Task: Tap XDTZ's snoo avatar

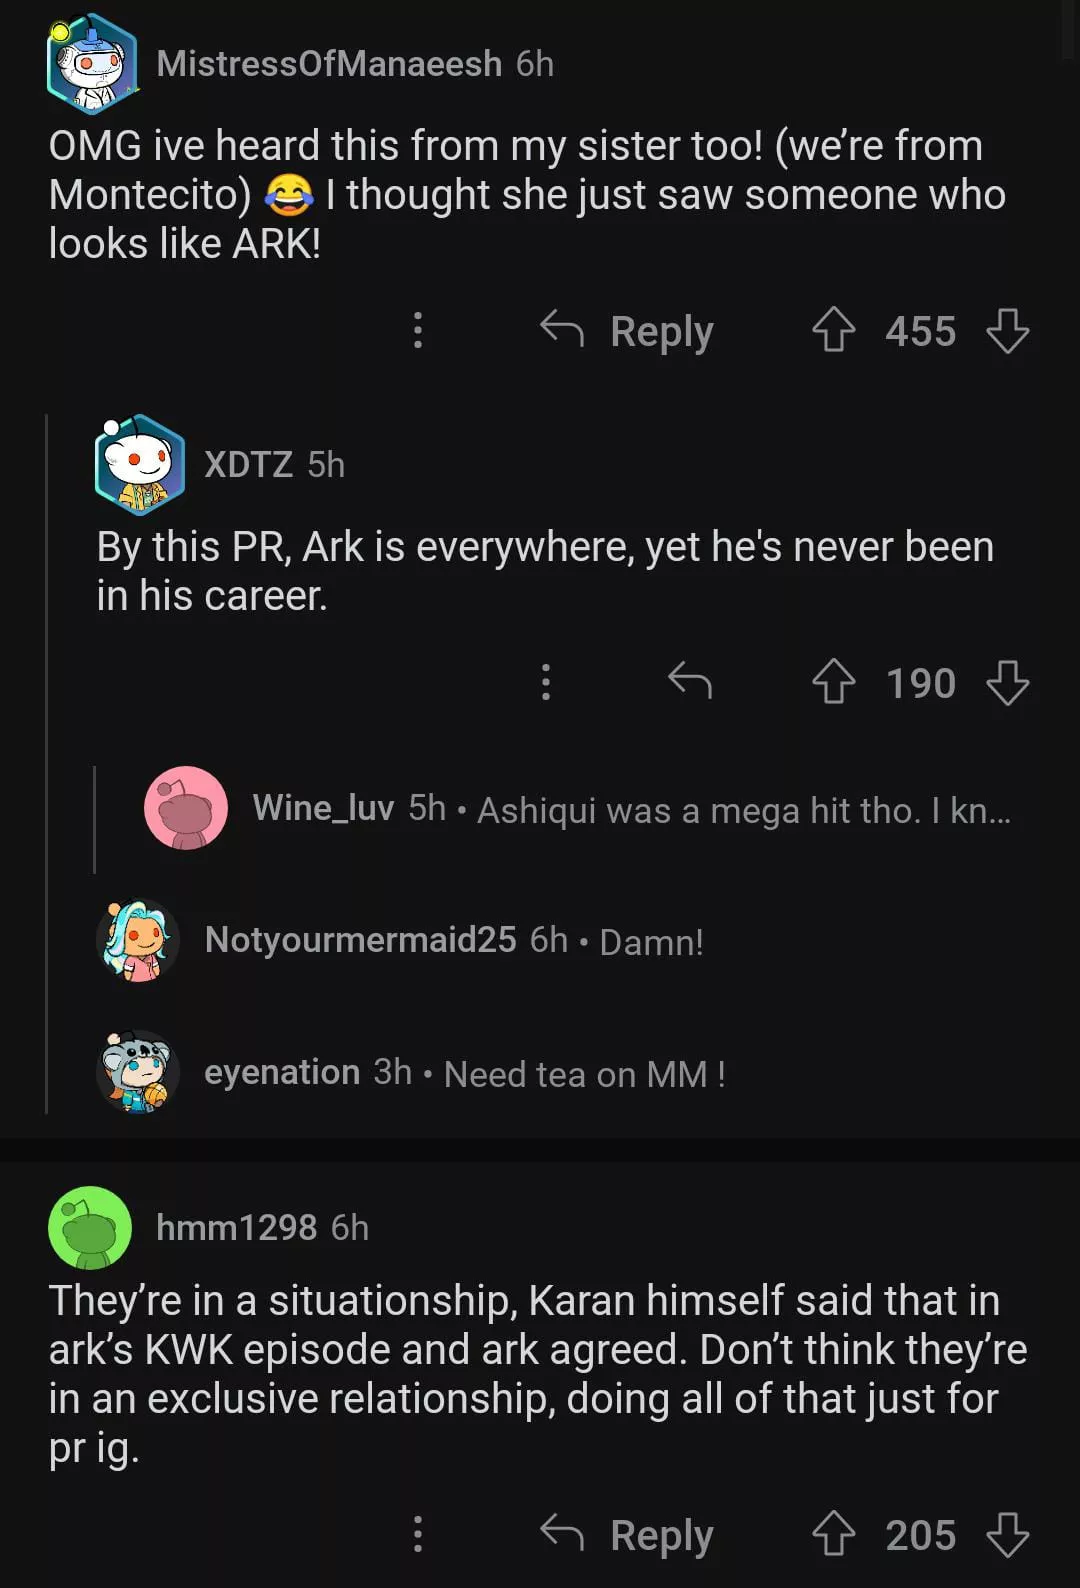Action: [139, 464]
